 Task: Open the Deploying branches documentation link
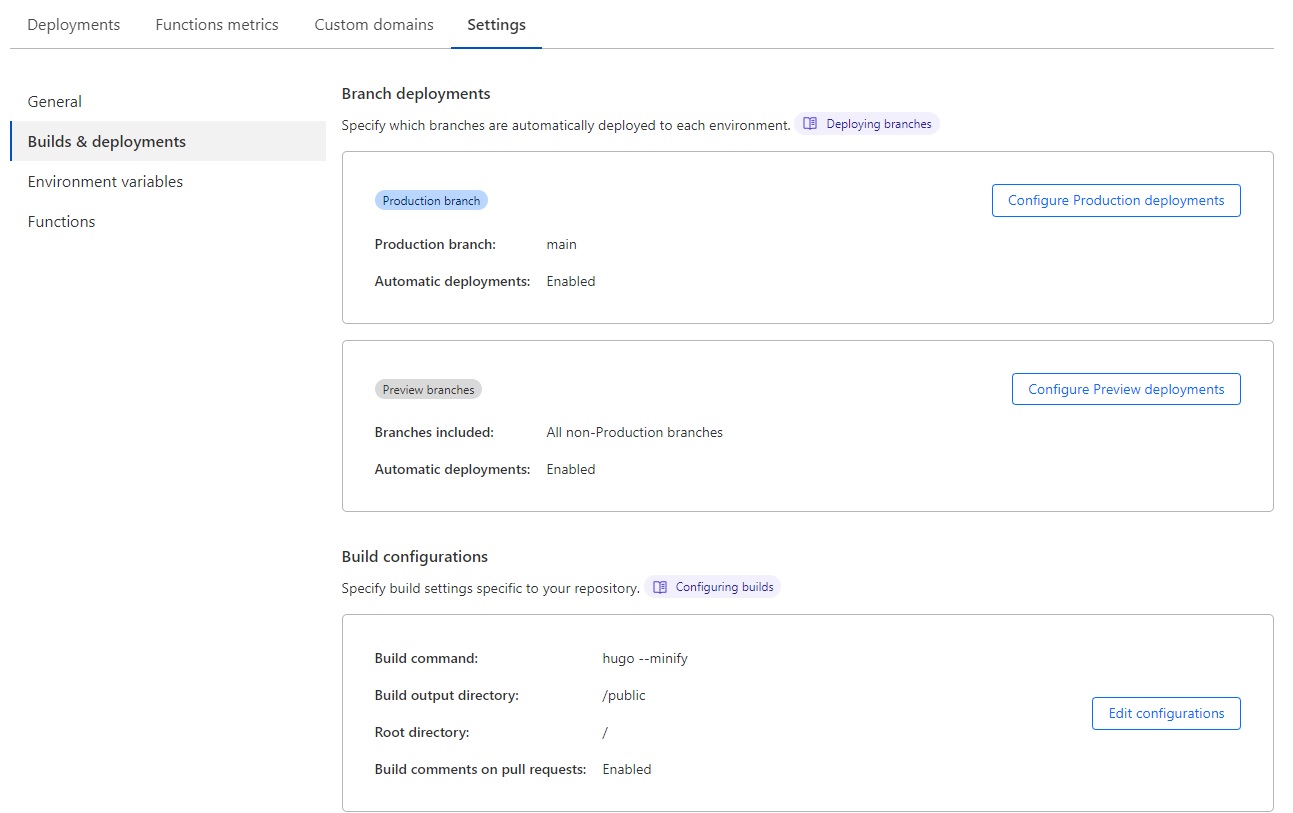(876, 123)
